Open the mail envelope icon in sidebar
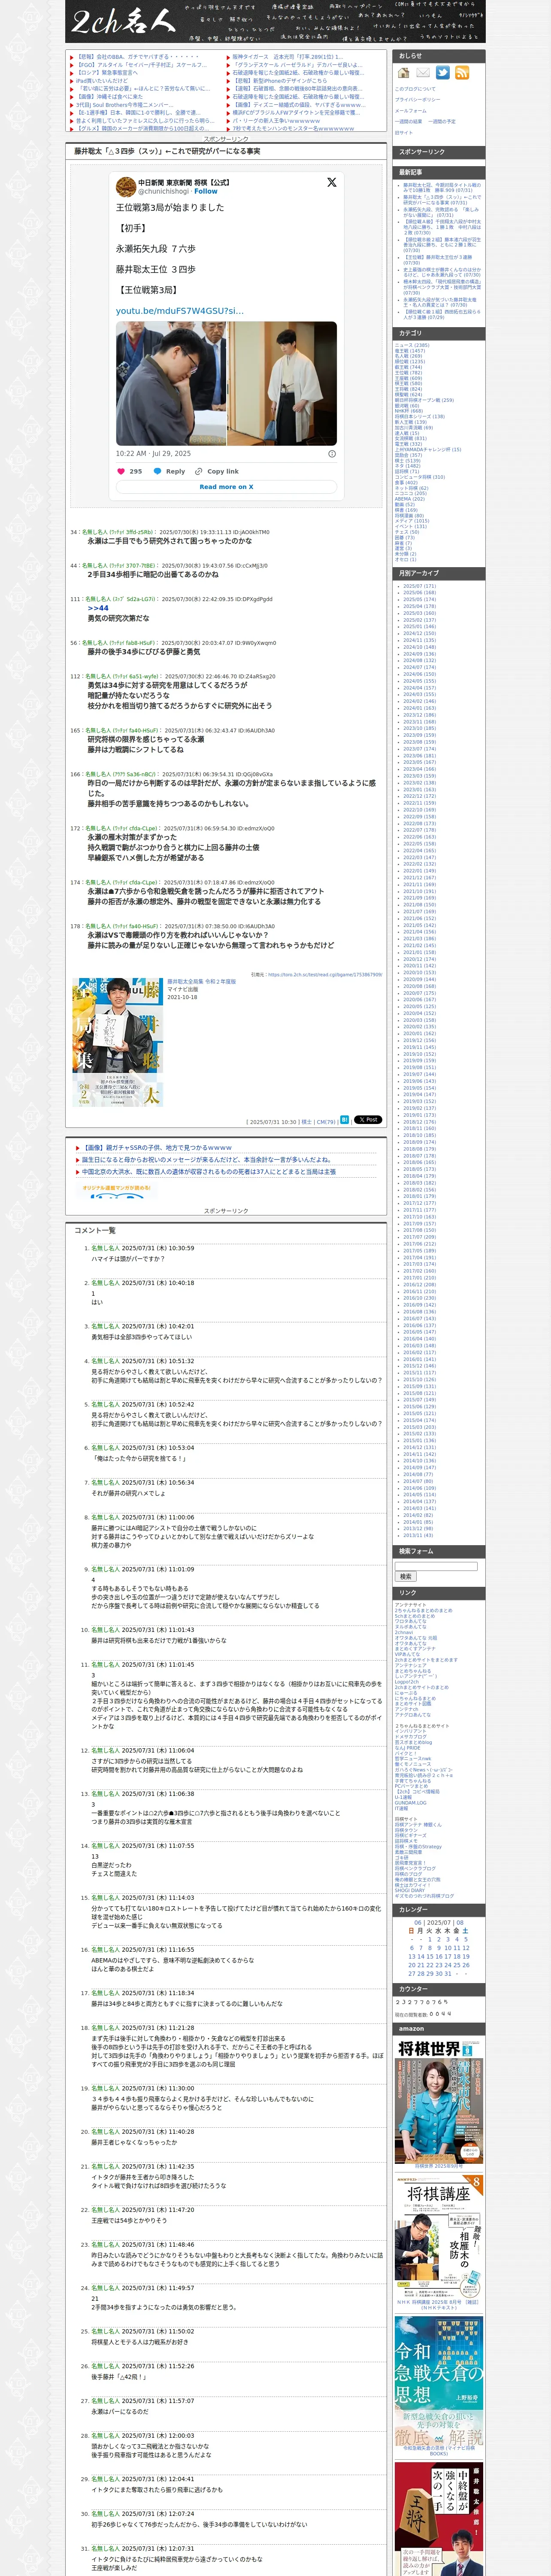The height and width of the screenshot is (2576, 551). point(423,73)
